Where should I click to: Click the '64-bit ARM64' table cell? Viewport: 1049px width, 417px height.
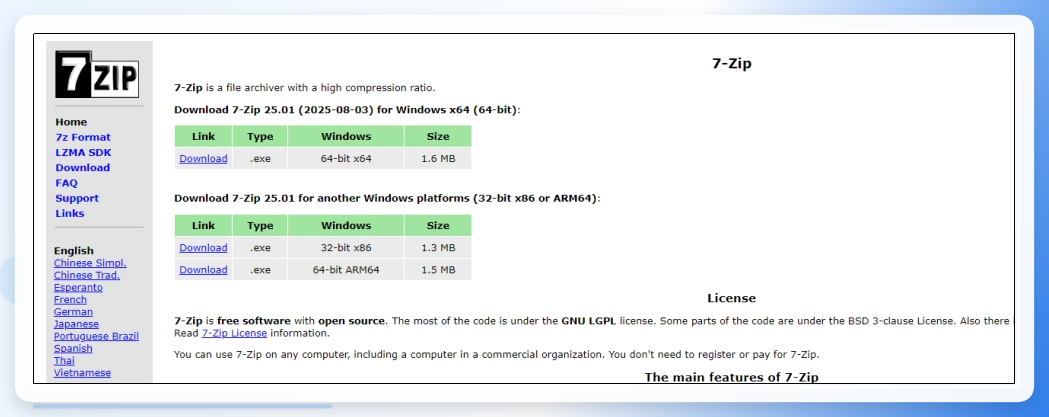(346, 270)
